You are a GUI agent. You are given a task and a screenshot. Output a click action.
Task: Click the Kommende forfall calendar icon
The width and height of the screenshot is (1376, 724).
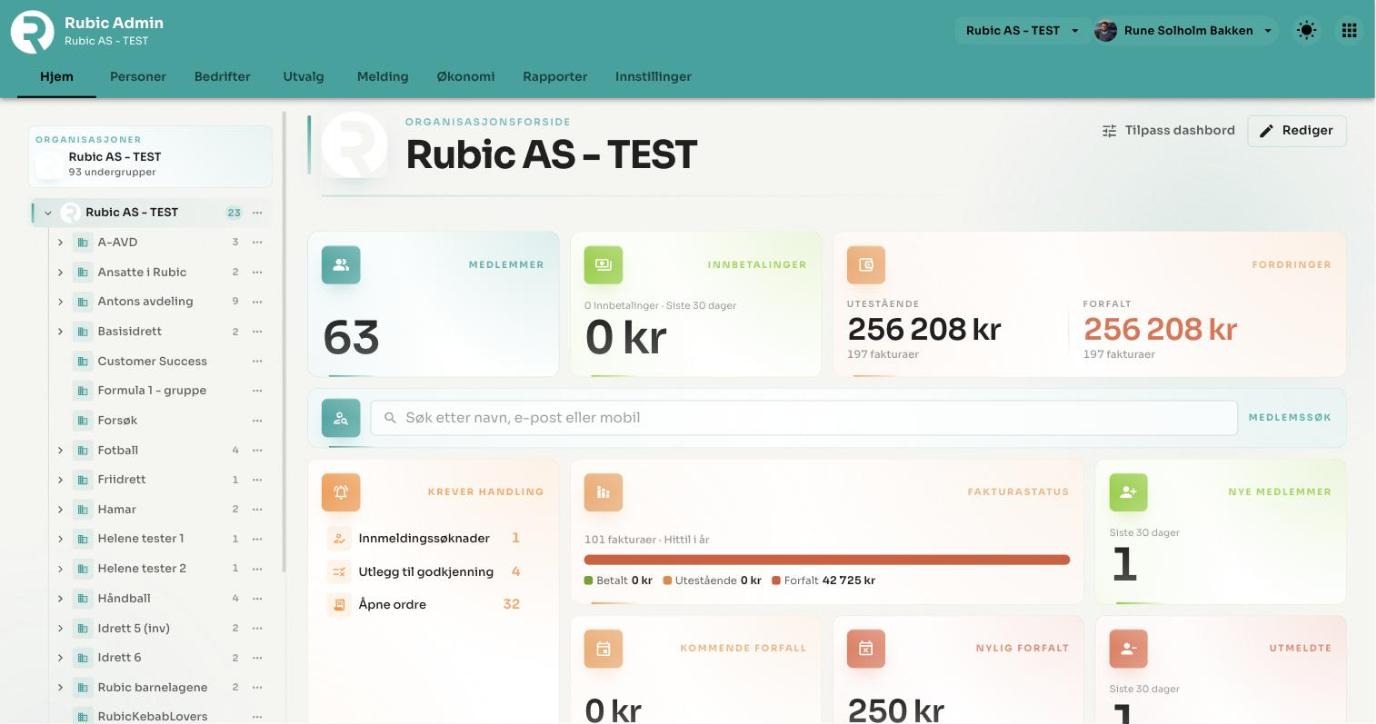603,649
